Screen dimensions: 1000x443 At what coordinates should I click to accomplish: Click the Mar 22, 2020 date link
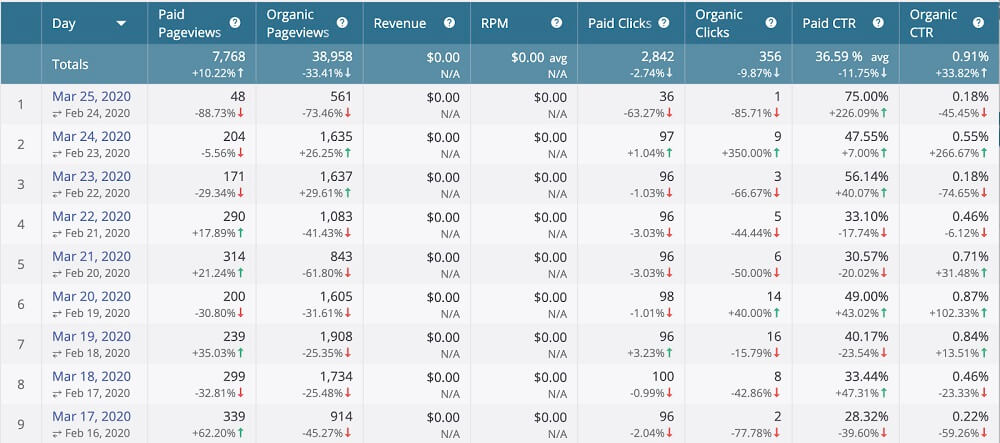click(91, 216)
